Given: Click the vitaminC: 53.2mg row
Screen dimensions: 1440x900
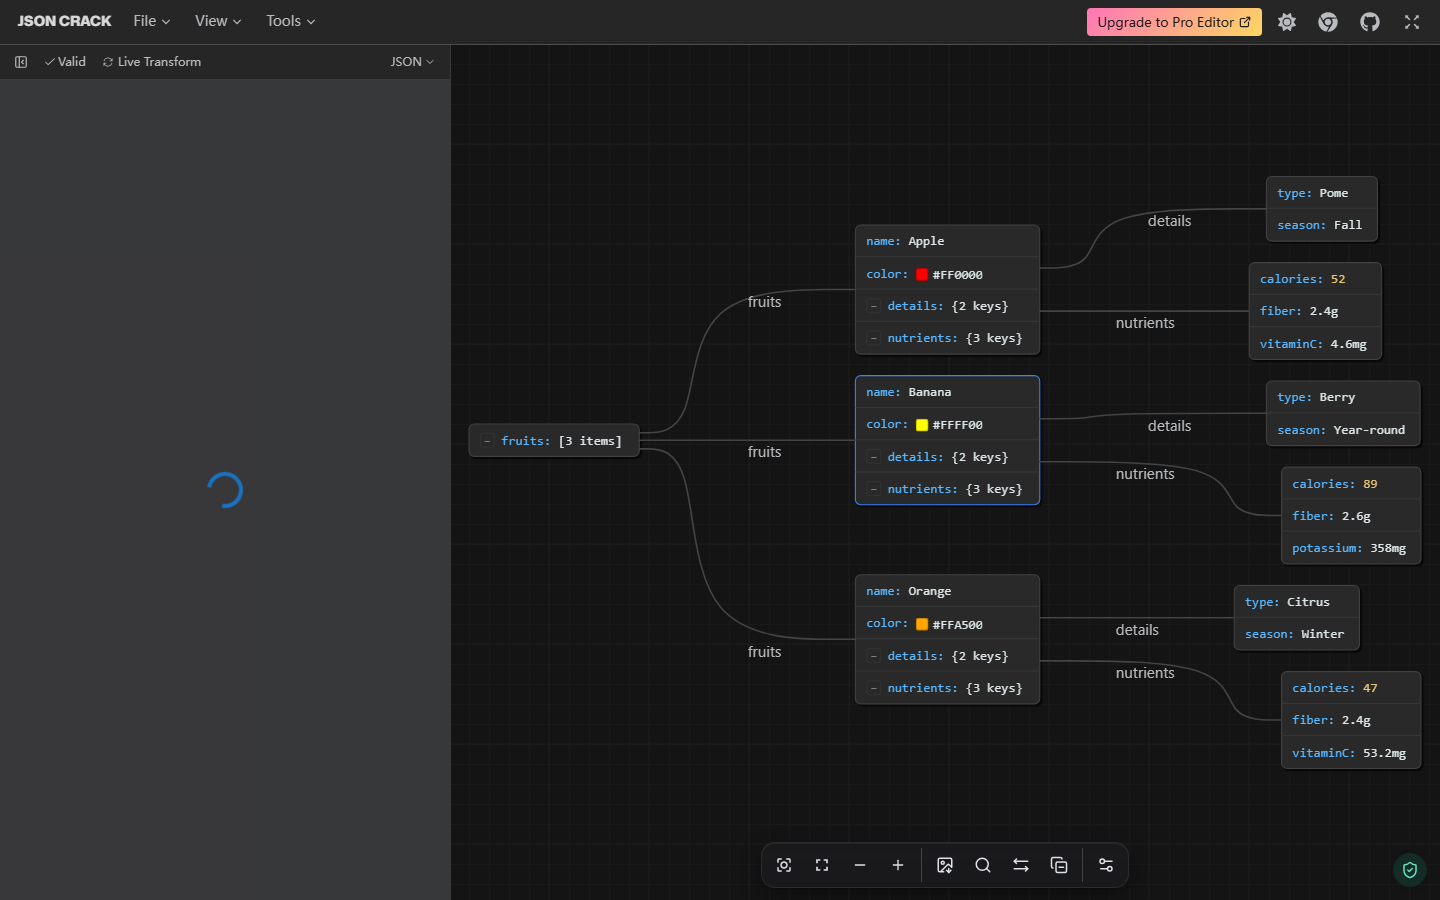Looking at the screenshot, I should 1351,753.
